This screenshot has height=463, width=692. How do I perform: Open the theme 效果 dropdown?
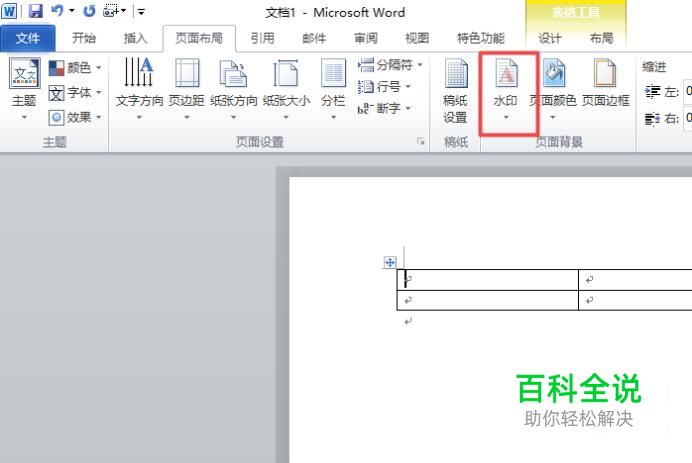75,117
